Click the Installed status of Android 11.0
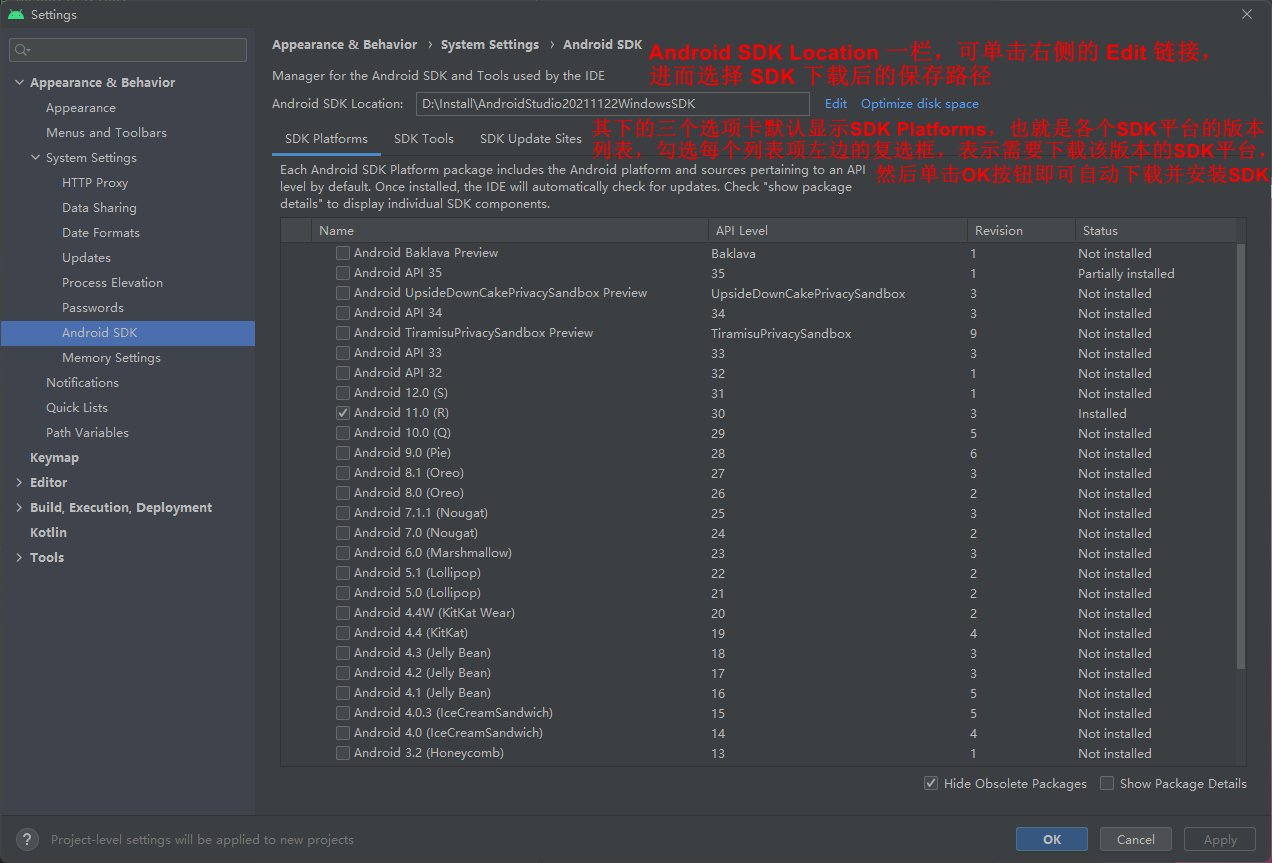This screenshot has height=863, width=1272. coord(1102,413)
